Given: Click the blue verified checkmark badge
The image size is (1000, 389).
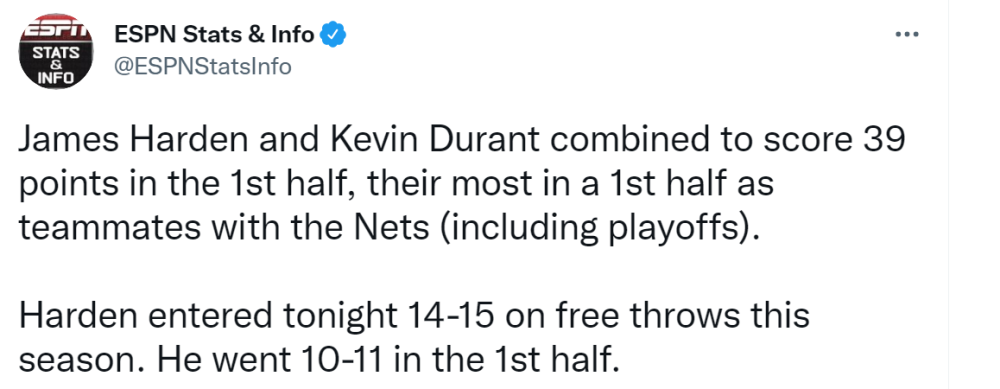Looking at the screenshot, I should click(333, 35).
